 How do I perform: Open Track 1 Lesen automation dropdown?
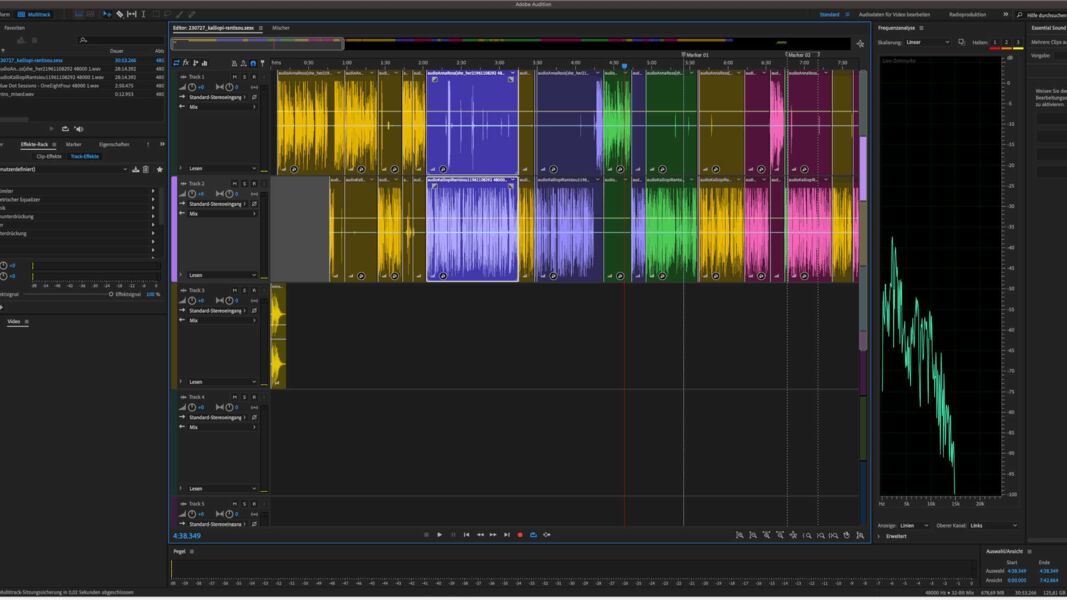click(x=223, y=168)
